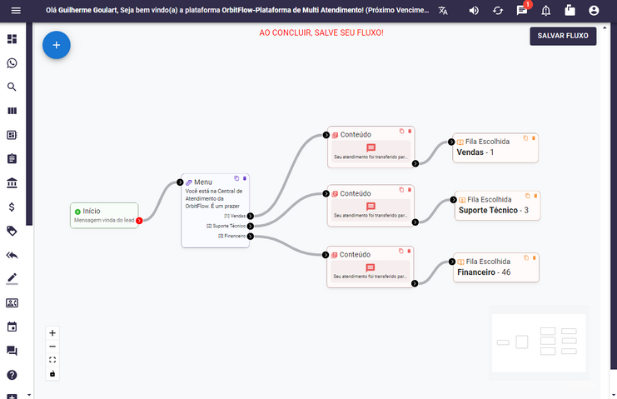
Task: Toggle the canvas lock interactivity control
Action: (x=52, y=373)
